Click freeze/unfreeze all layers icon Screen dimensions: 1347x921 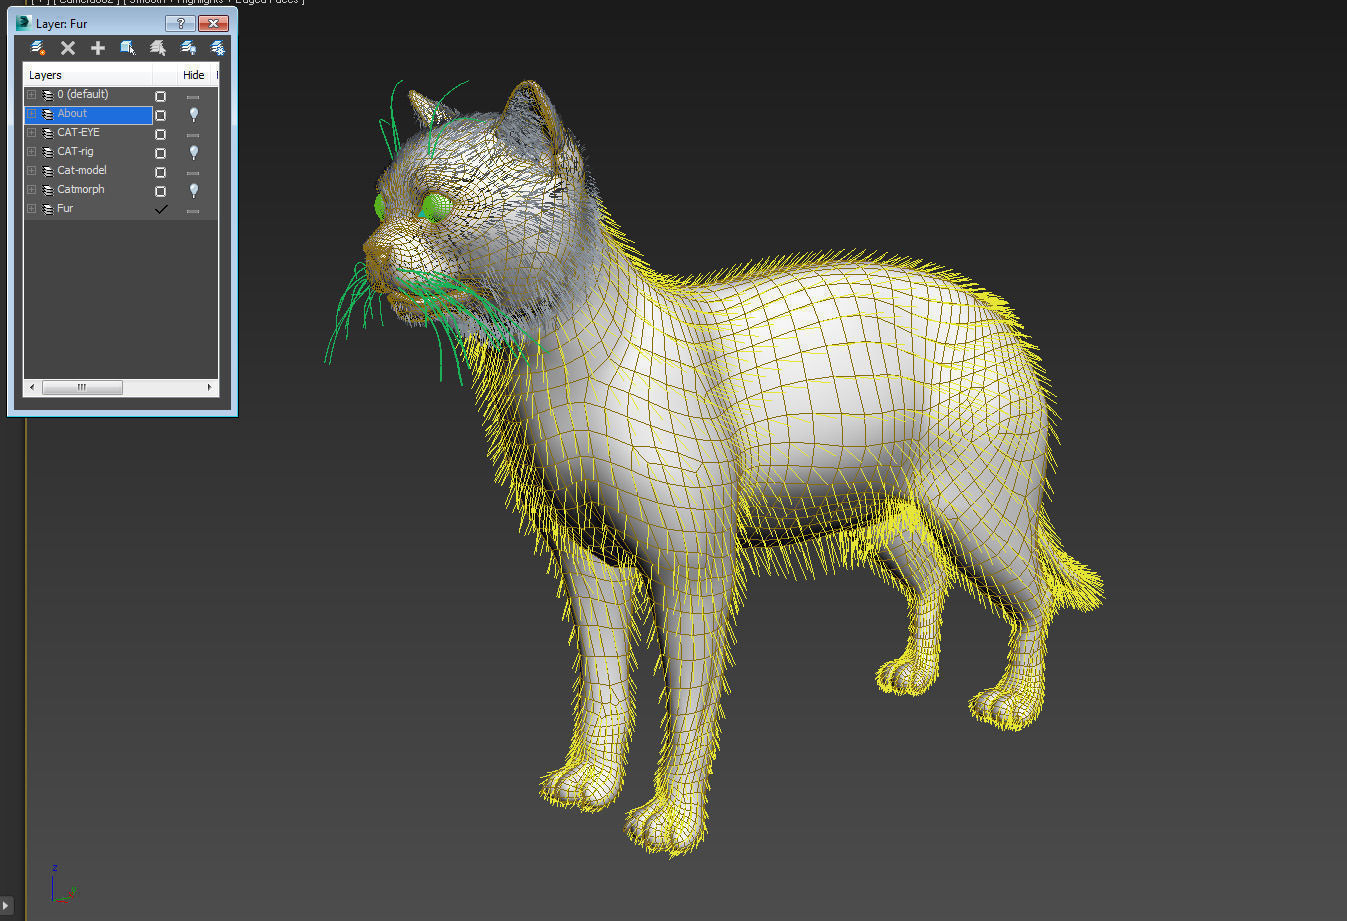(x=217, y=48)
